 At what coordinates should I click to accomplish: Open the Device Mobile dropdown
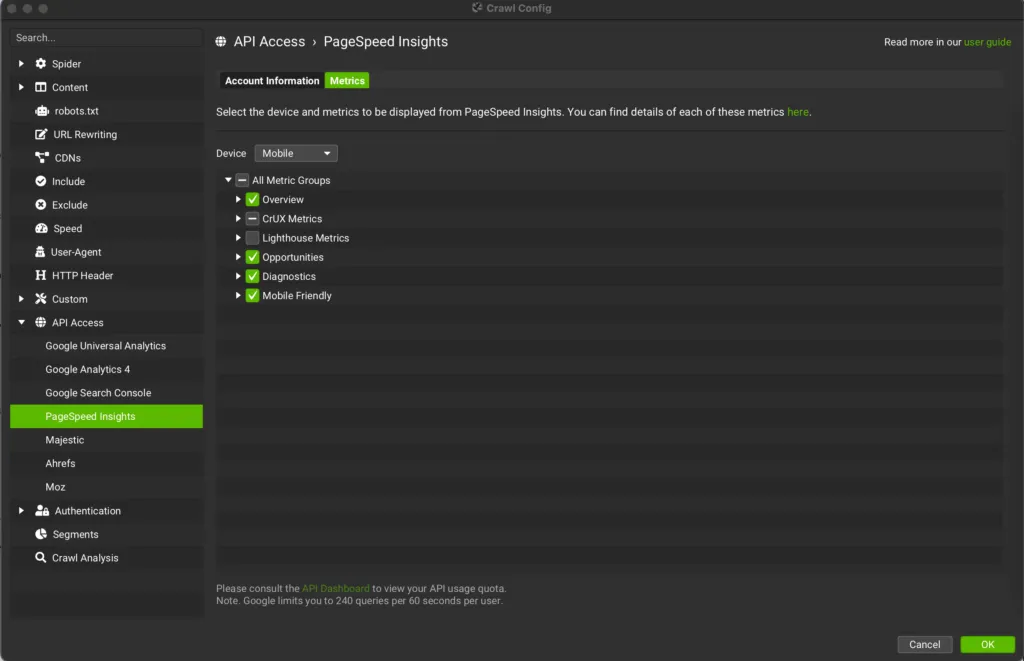click(x=296, y=153)
